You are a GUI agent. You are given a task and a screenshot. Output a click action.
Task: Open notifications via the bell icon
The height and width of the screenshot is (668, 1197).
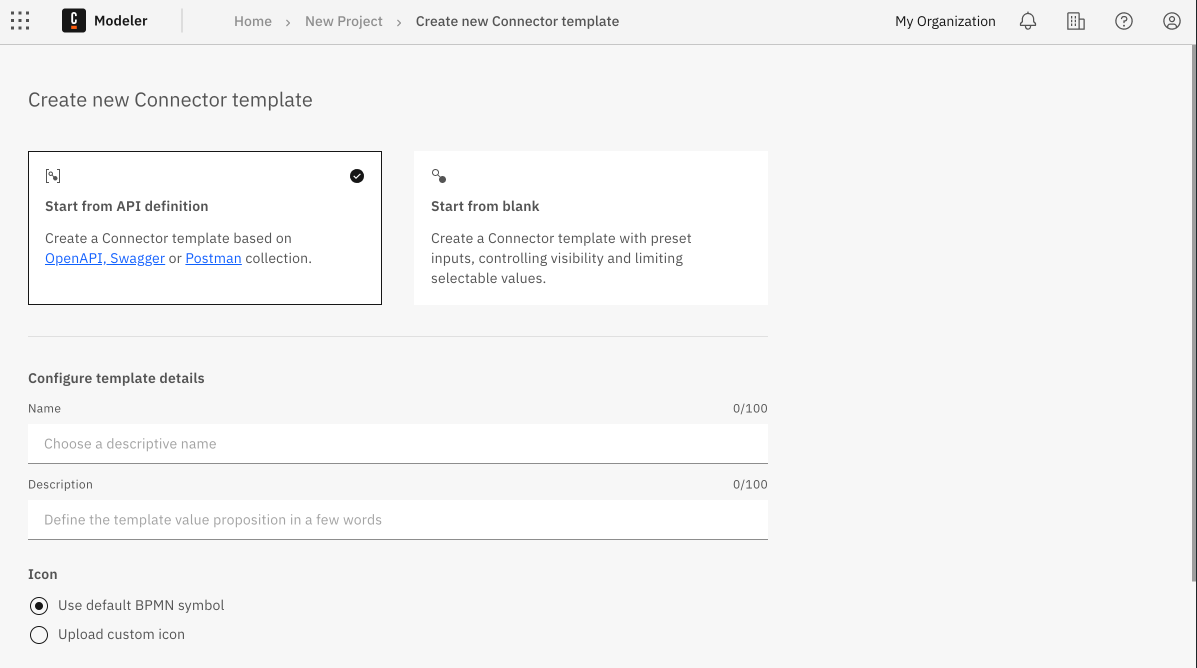pyautogui.click(x=1027, y=20)
